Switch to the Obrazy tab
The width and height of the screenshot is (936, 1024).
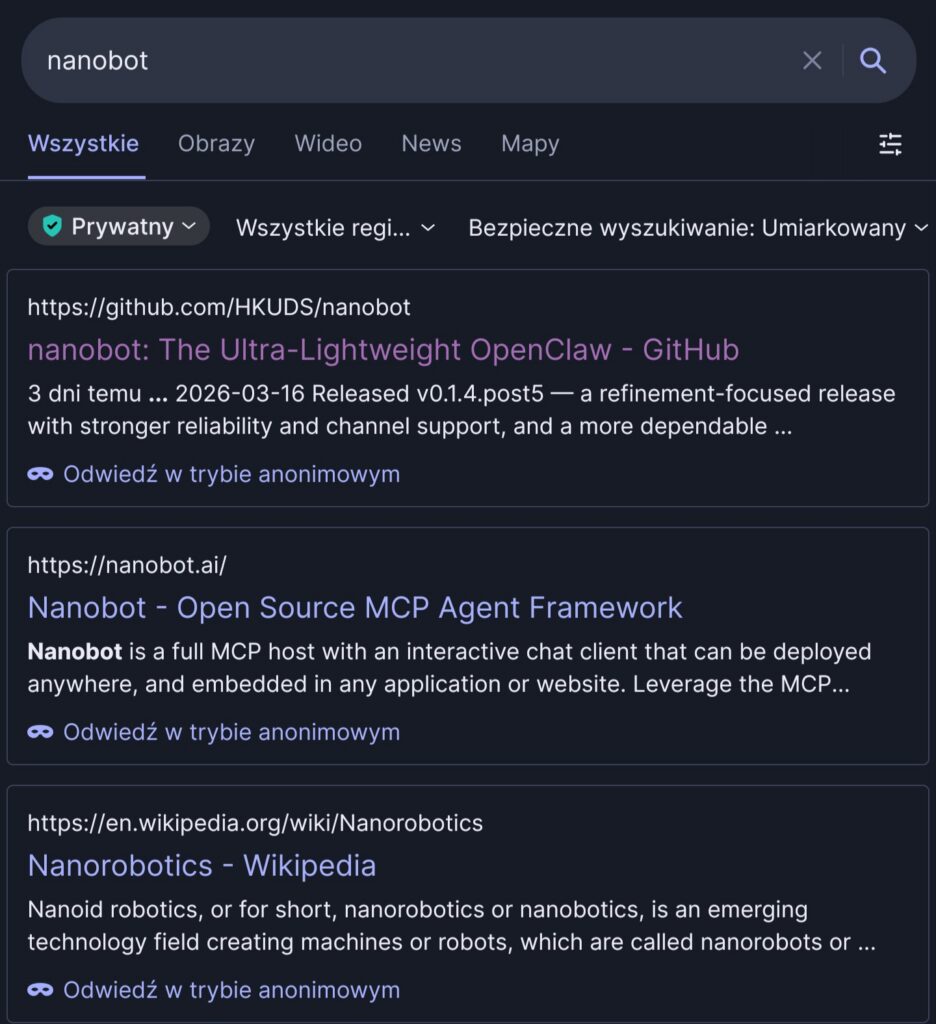coord(216,143)
